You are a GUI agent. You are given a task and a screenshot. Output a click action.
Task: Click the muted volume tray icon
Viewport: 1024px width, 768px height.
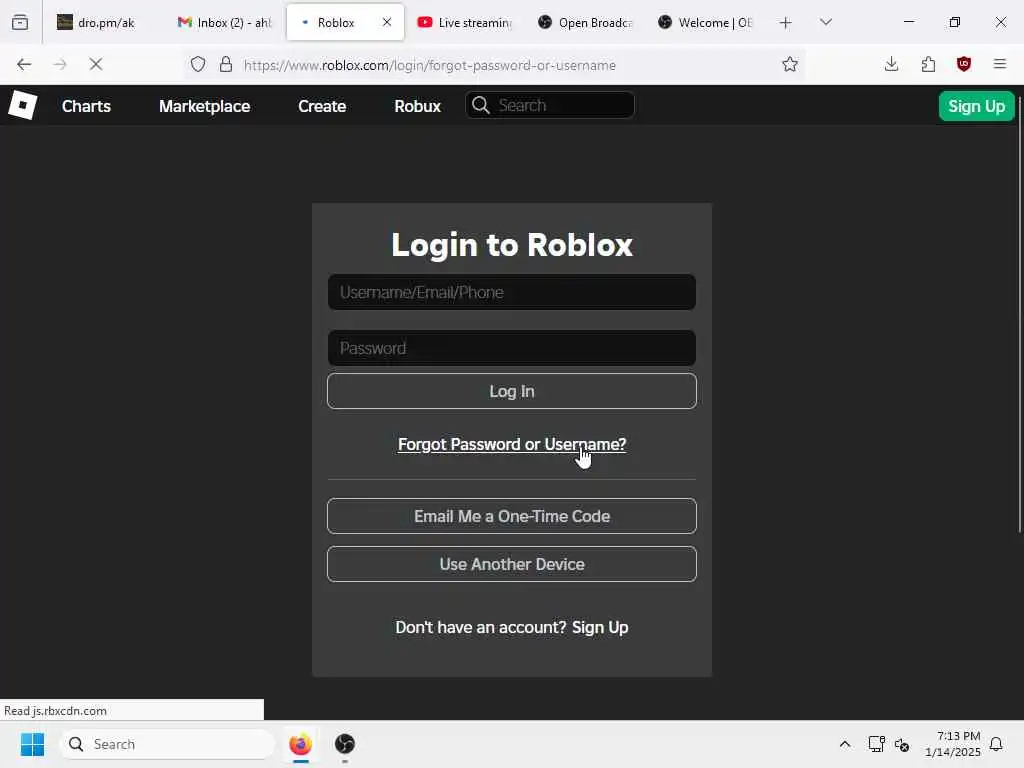coord(903,744)
